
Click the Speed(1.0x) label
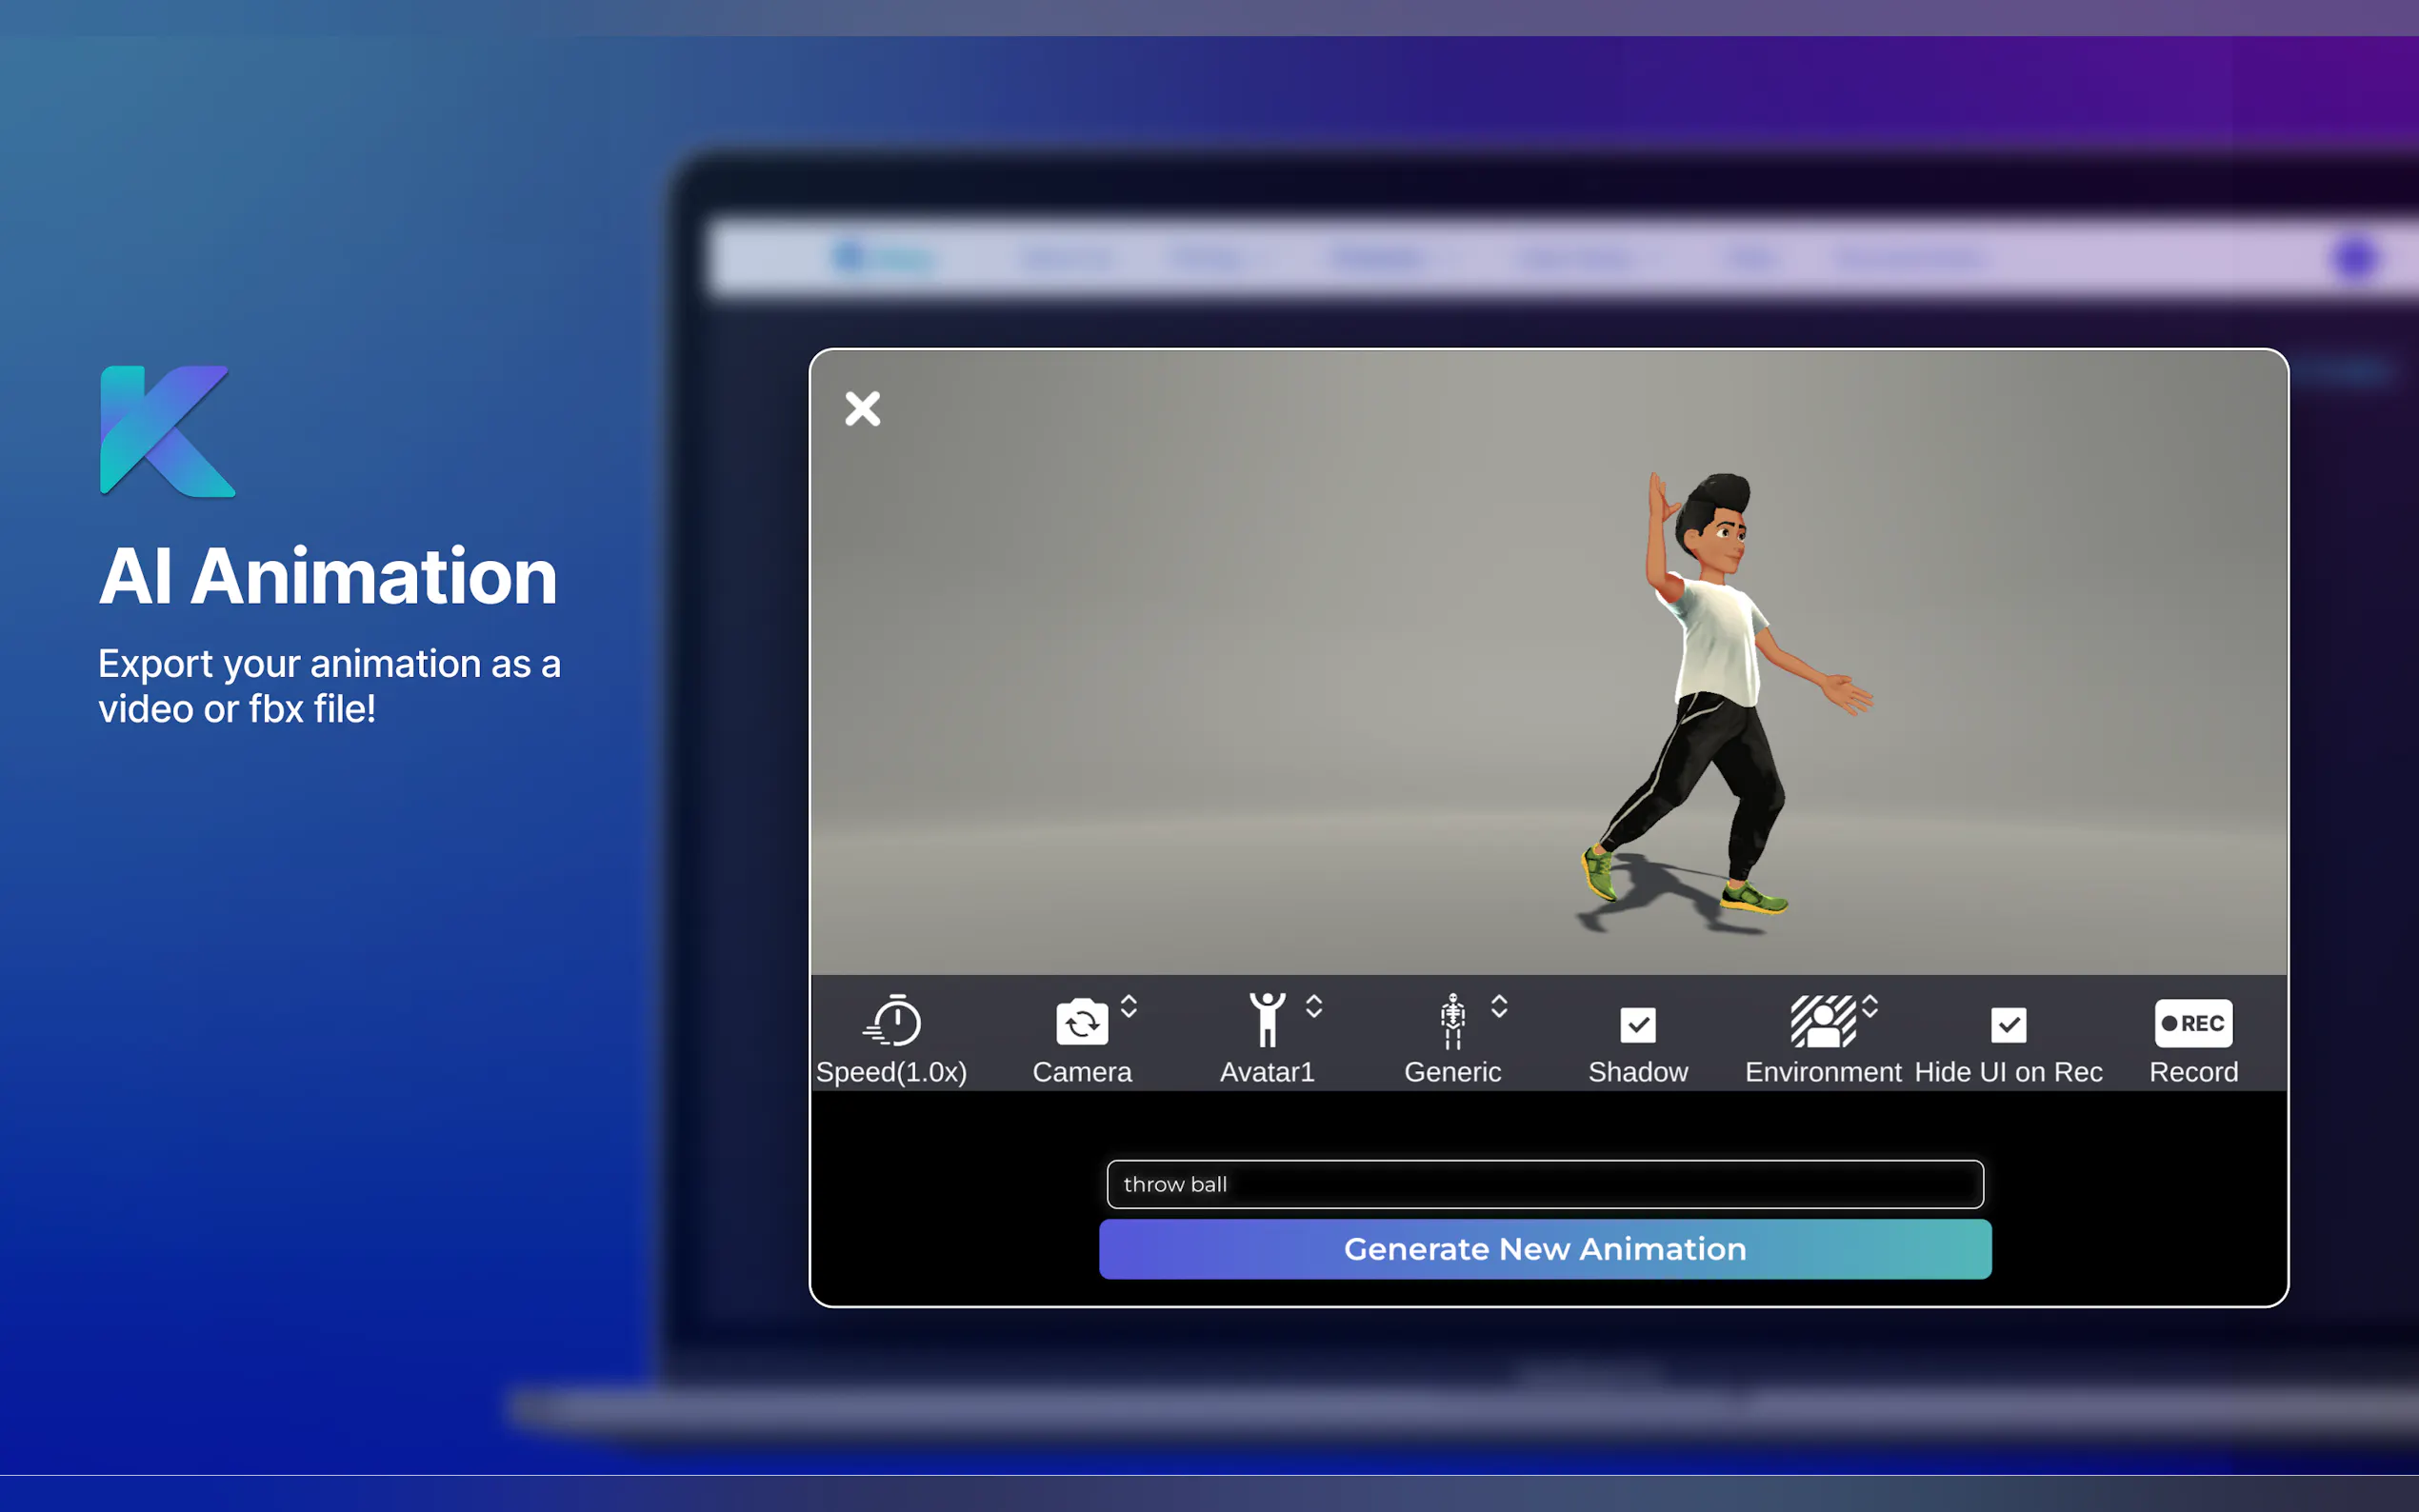click(x=891, y=1072)
